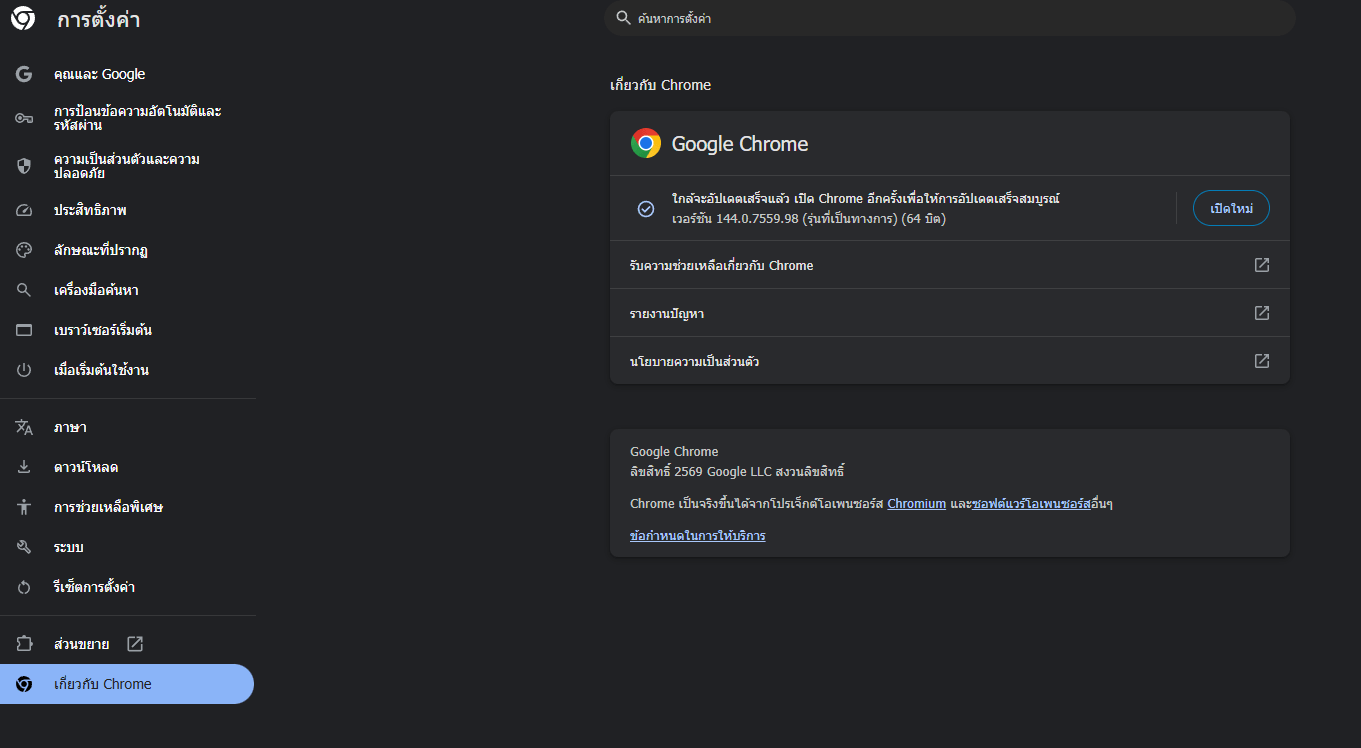
Task: Click the accessibility figure icon
Action: [24, 507]
